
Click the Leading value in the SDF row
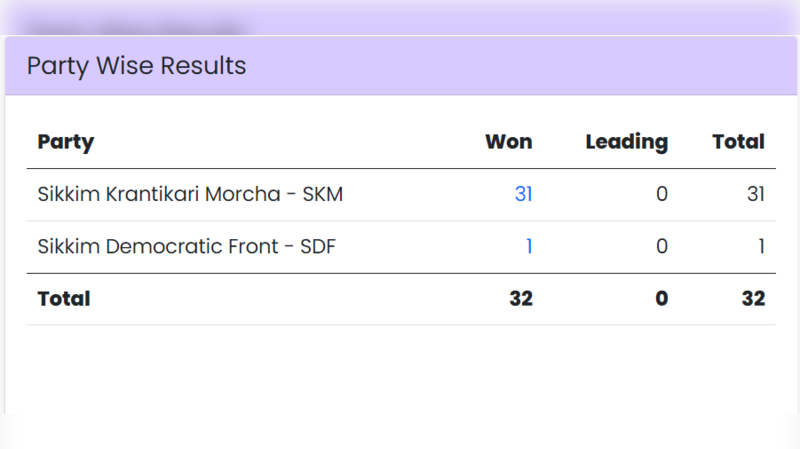click(661, 246)
